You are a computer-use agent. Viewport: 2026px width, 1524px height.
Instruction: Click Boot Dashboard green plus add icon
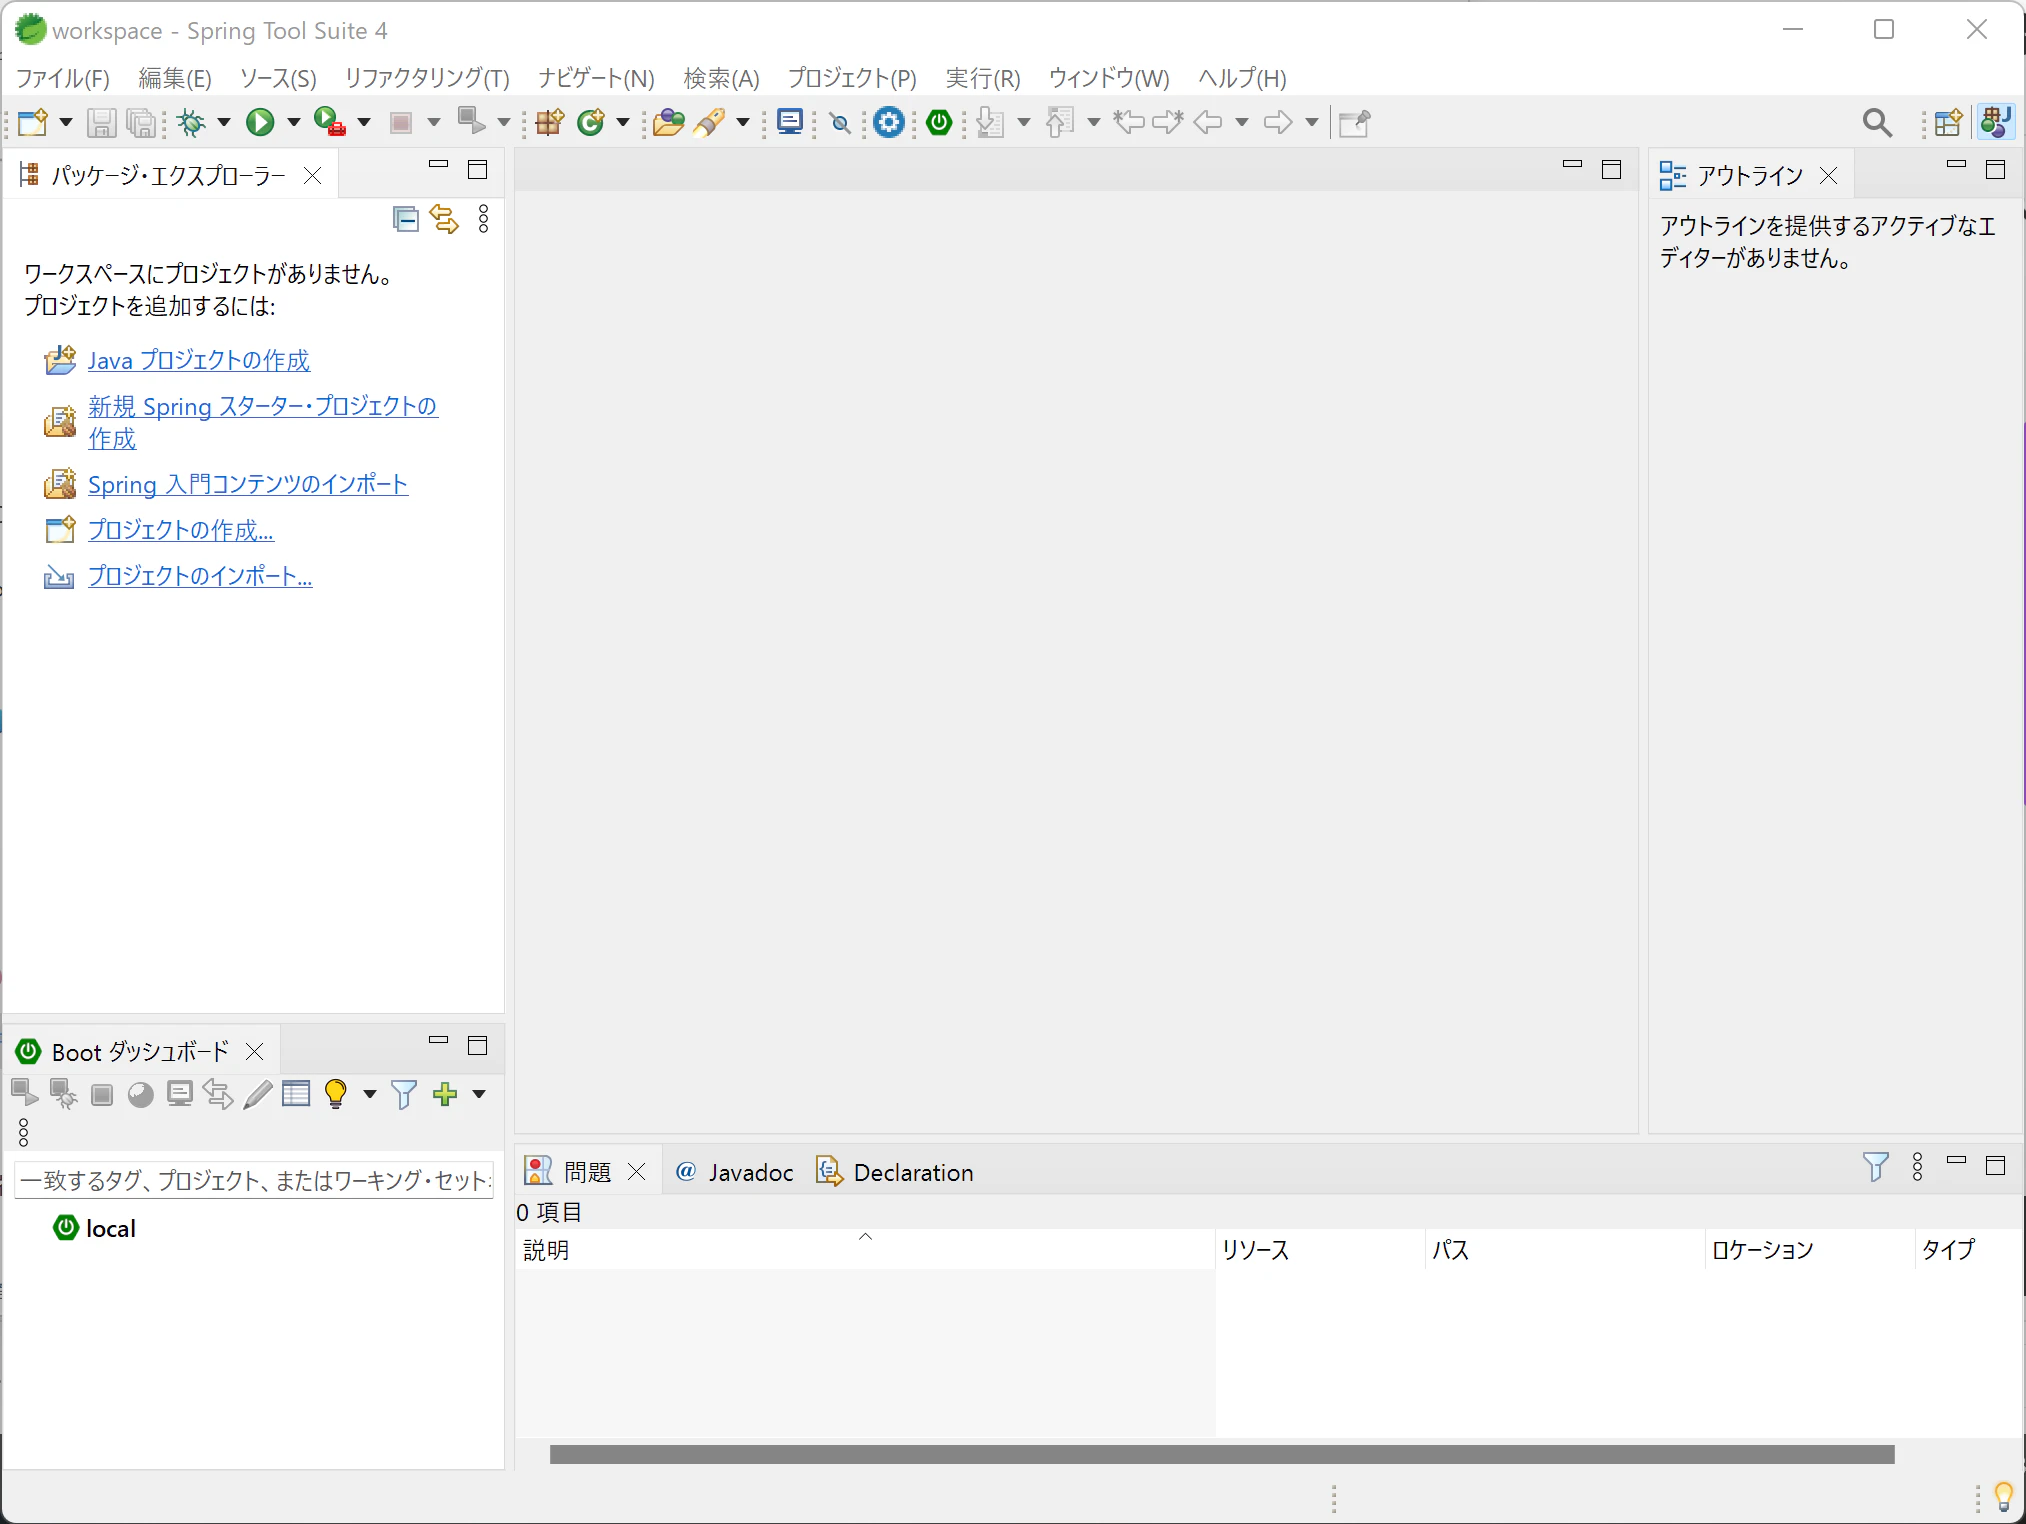(445, 1094)
